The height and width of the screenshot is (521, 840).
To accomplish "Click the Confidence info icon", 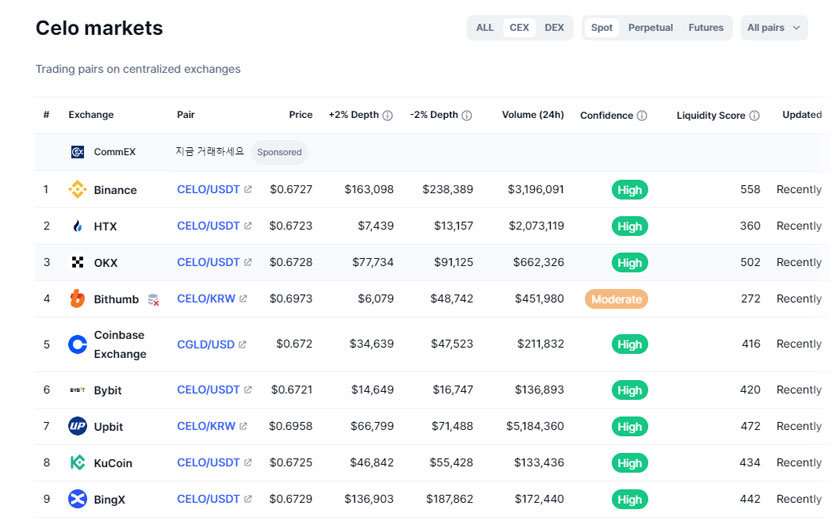I will tap(642, 116).
